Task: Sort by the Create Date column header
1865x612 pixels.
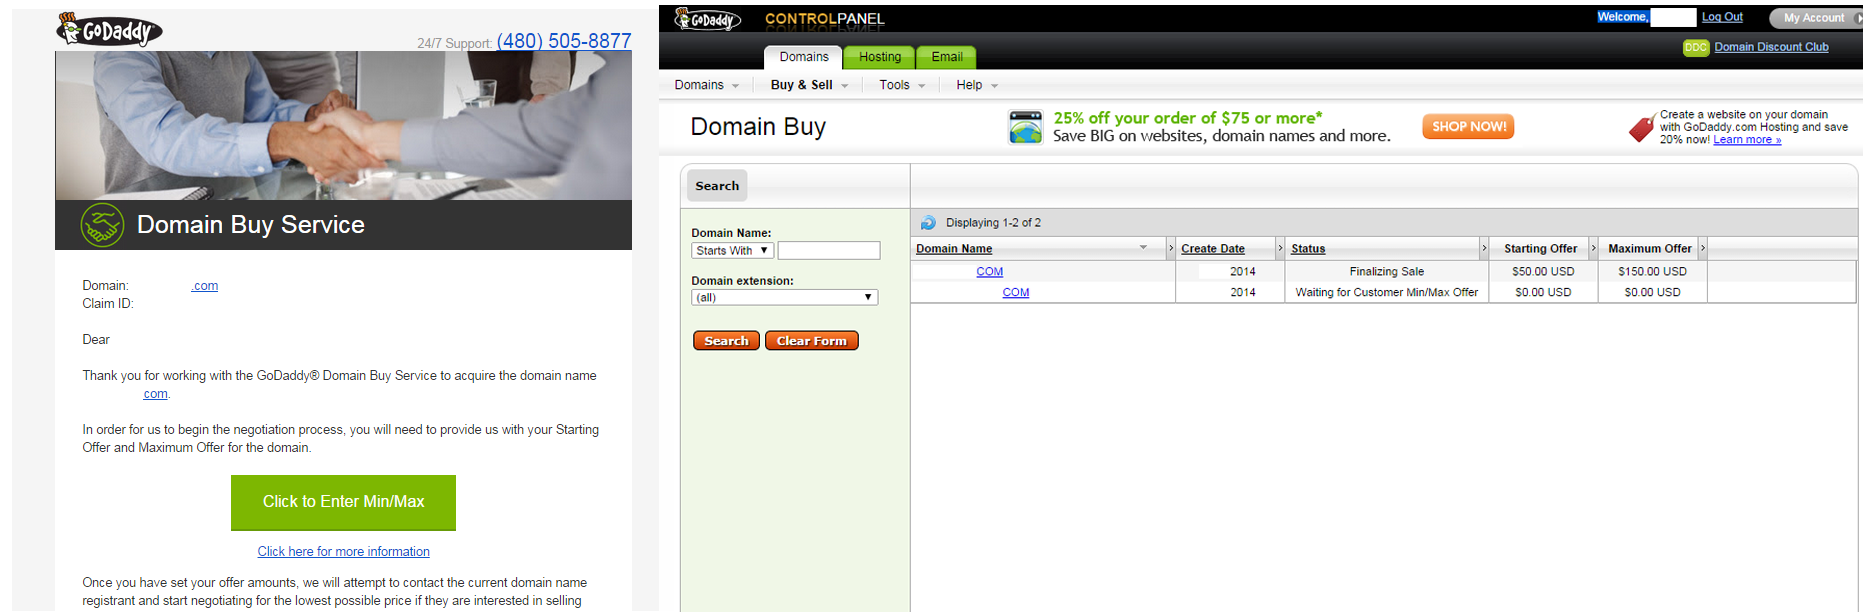Action: (x=1213, y=249)
